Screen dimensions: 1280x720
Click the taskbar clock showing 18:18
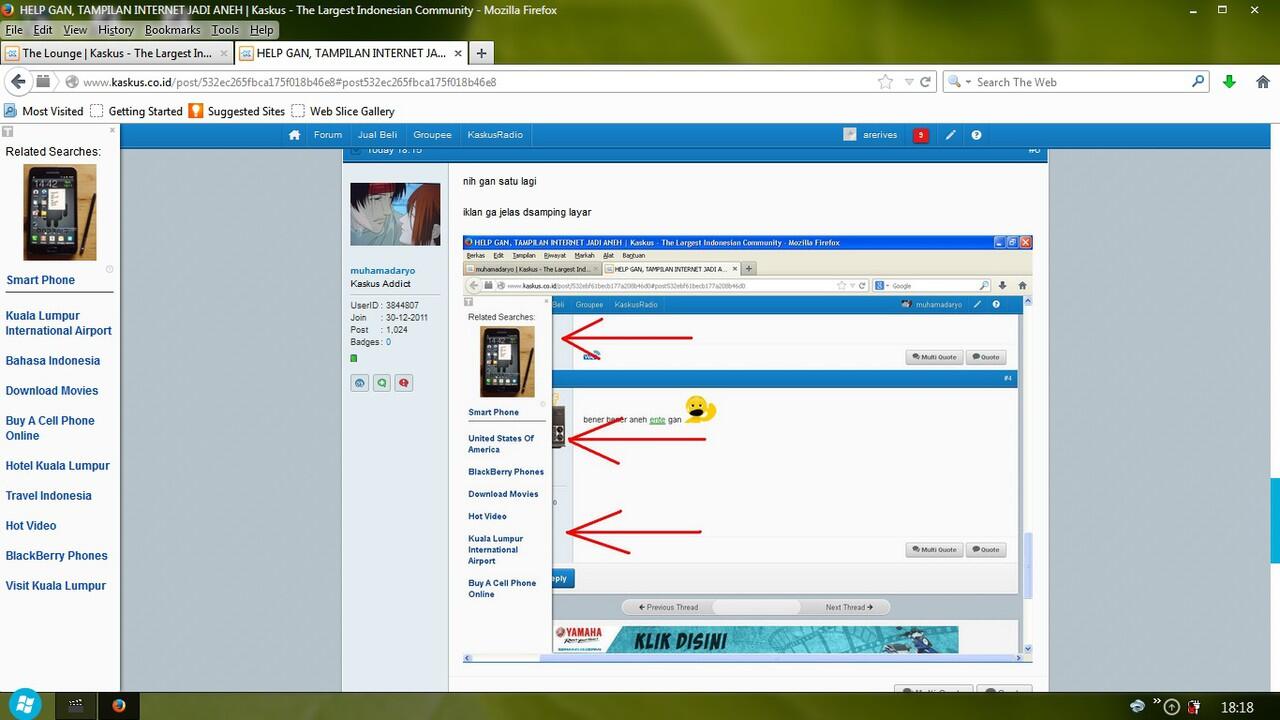[1237, 707]
